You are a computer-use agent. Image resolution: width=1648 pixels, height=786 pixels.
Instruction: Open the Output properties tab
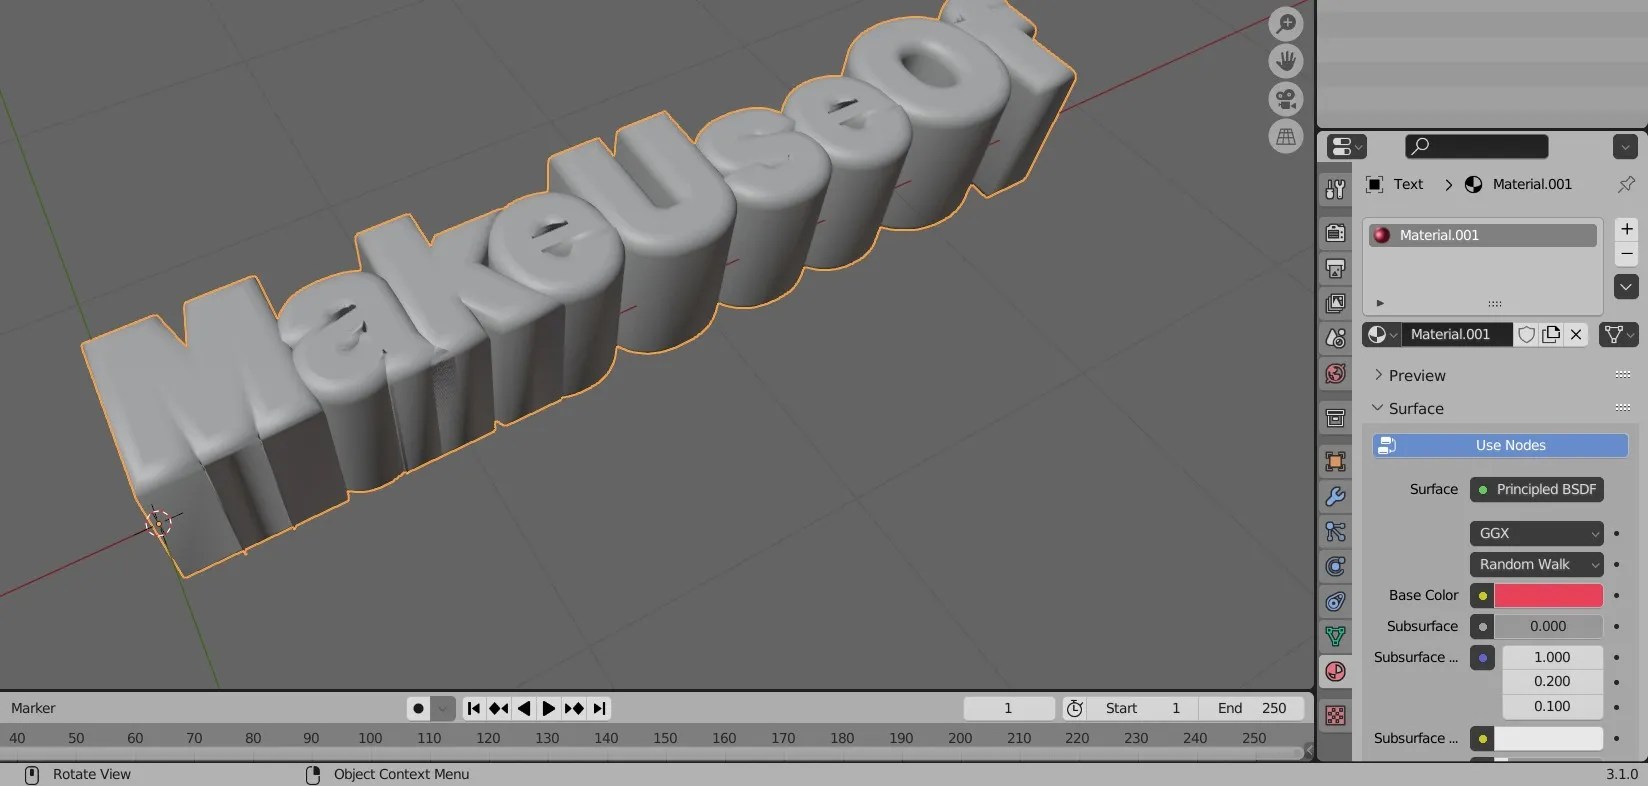[1335, 268]
